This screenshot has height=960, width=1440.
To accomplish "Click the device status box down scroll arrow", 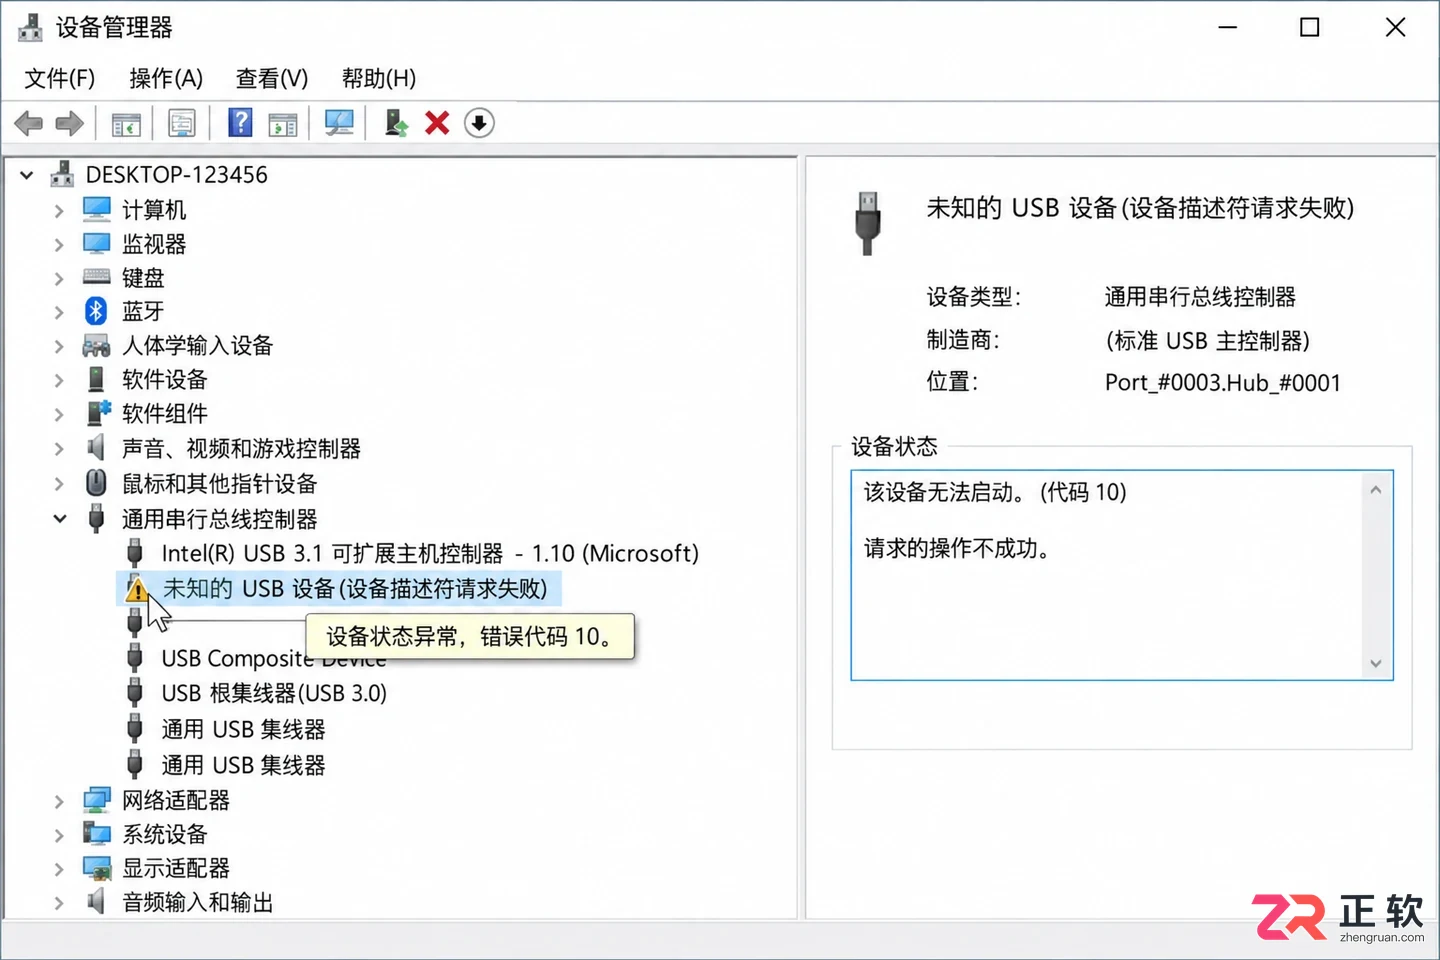I will [1376, 663].
